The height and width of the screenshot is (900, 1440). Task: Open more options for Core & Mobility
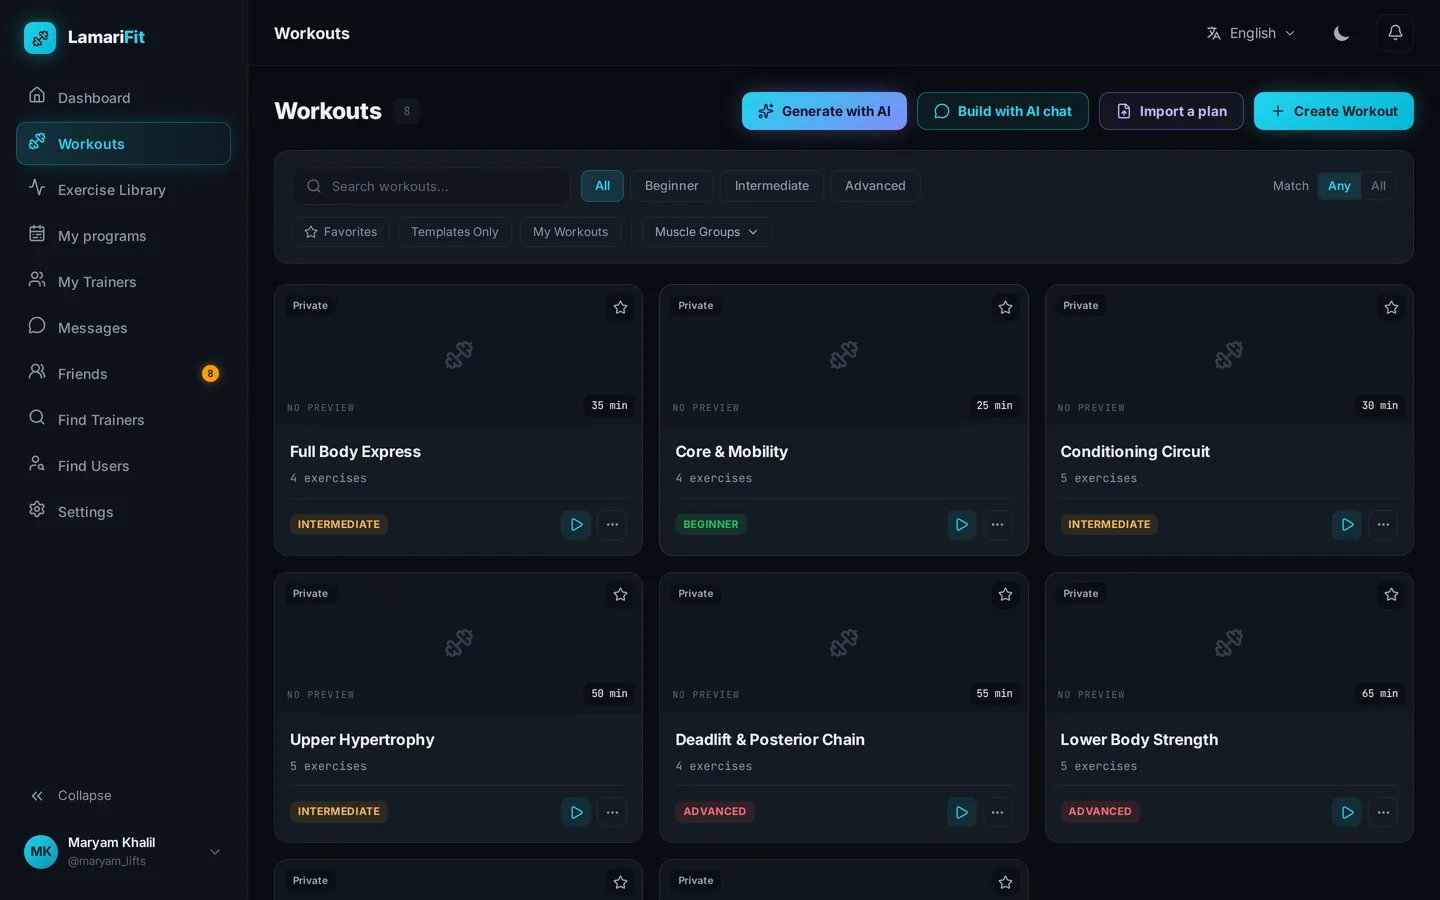click(997, 524)
